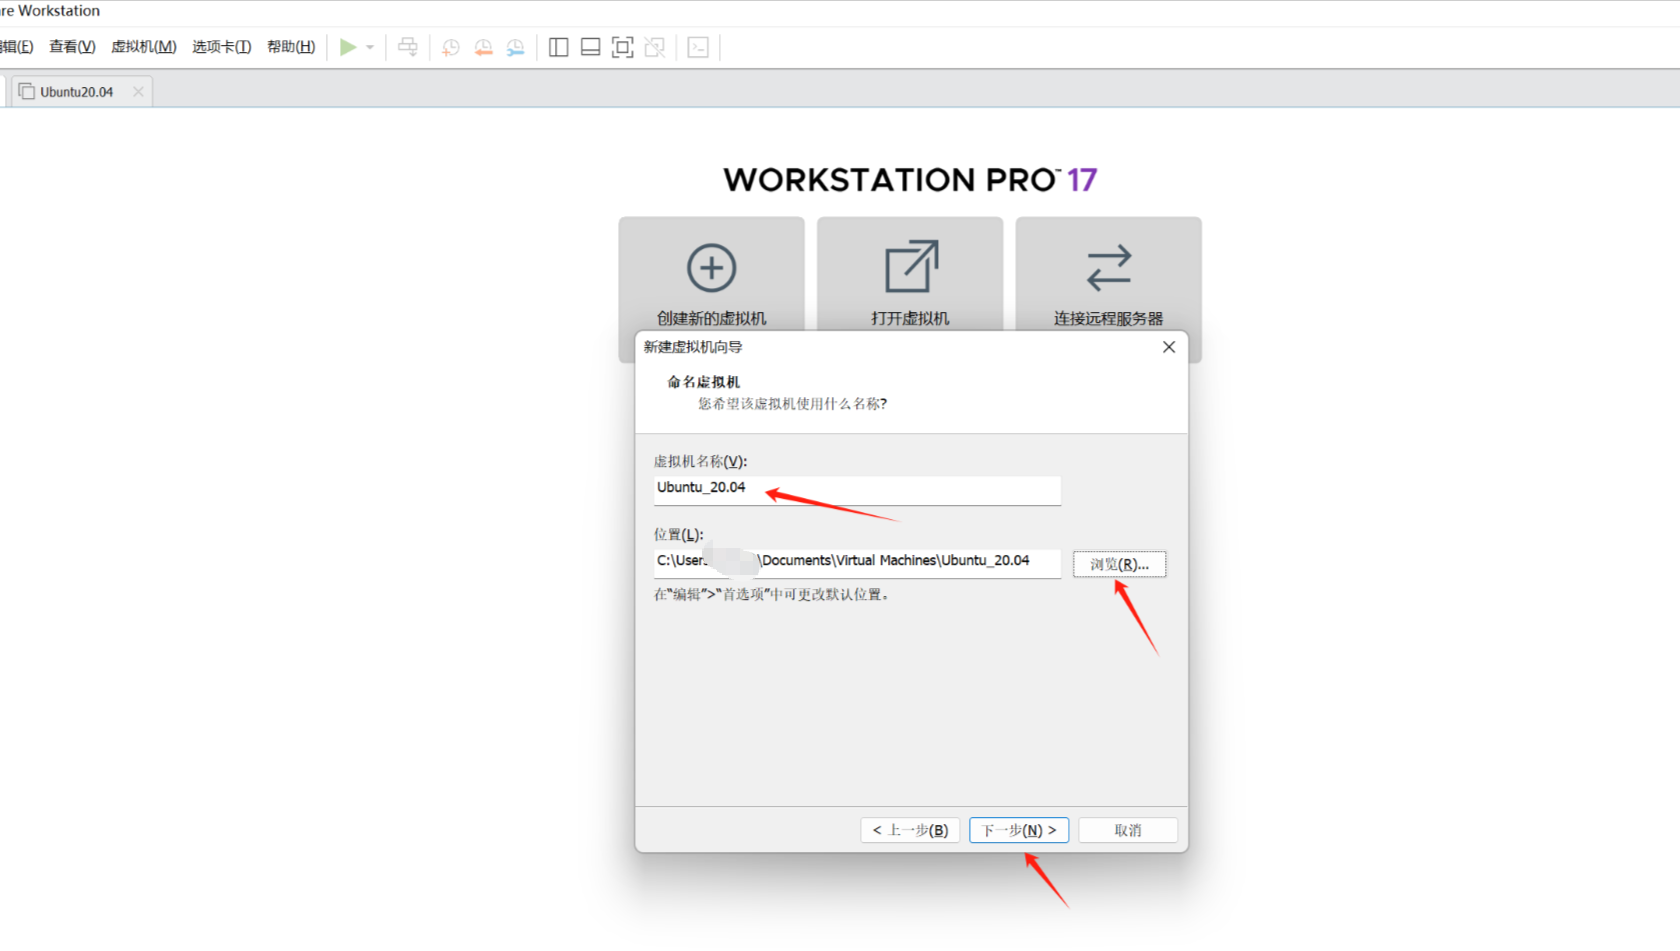This screenshot has height=951, width=1680.
Task: Click the 虚拟机名称 field containing Ubuntu_20.04
Action: click(x=857, y=489)
